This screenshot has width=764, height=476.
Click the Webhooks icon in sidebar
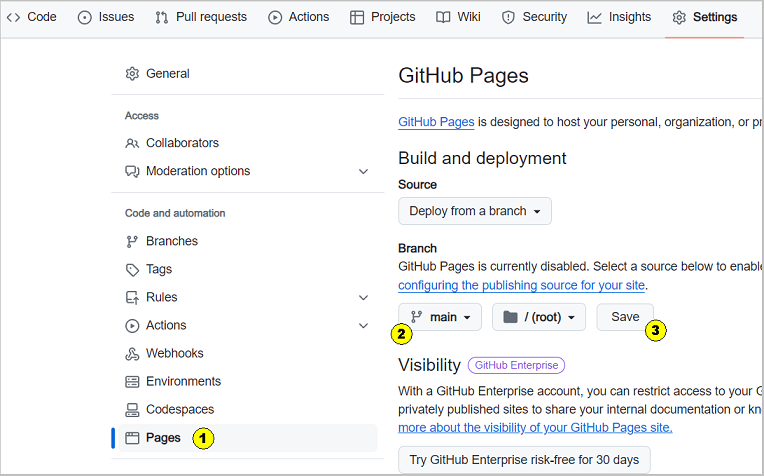(x=132, y=354)
